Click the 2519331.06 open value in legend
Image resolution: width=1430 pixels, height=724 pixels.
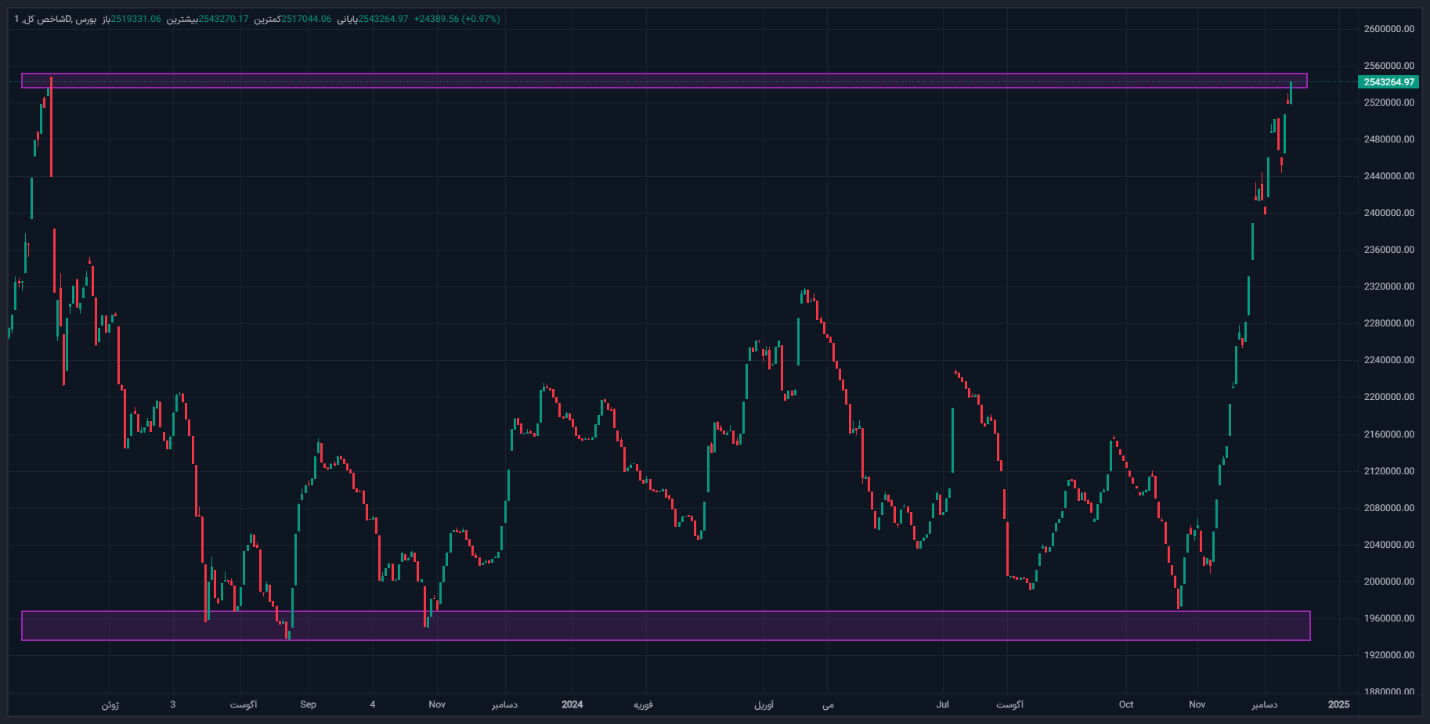[134, 19]
